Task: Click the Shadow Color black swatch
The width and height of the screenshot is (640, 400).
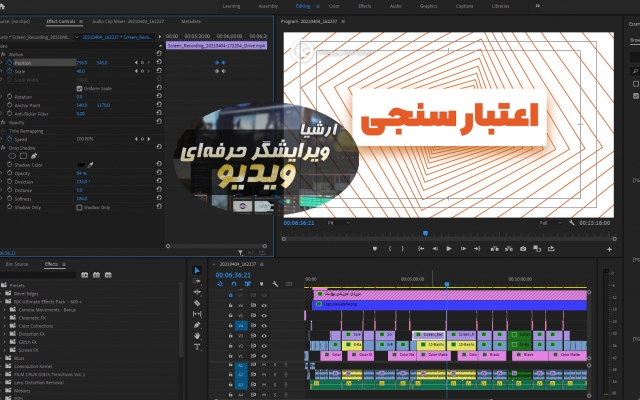Action: pyautogui.click(x=81, y=165)
